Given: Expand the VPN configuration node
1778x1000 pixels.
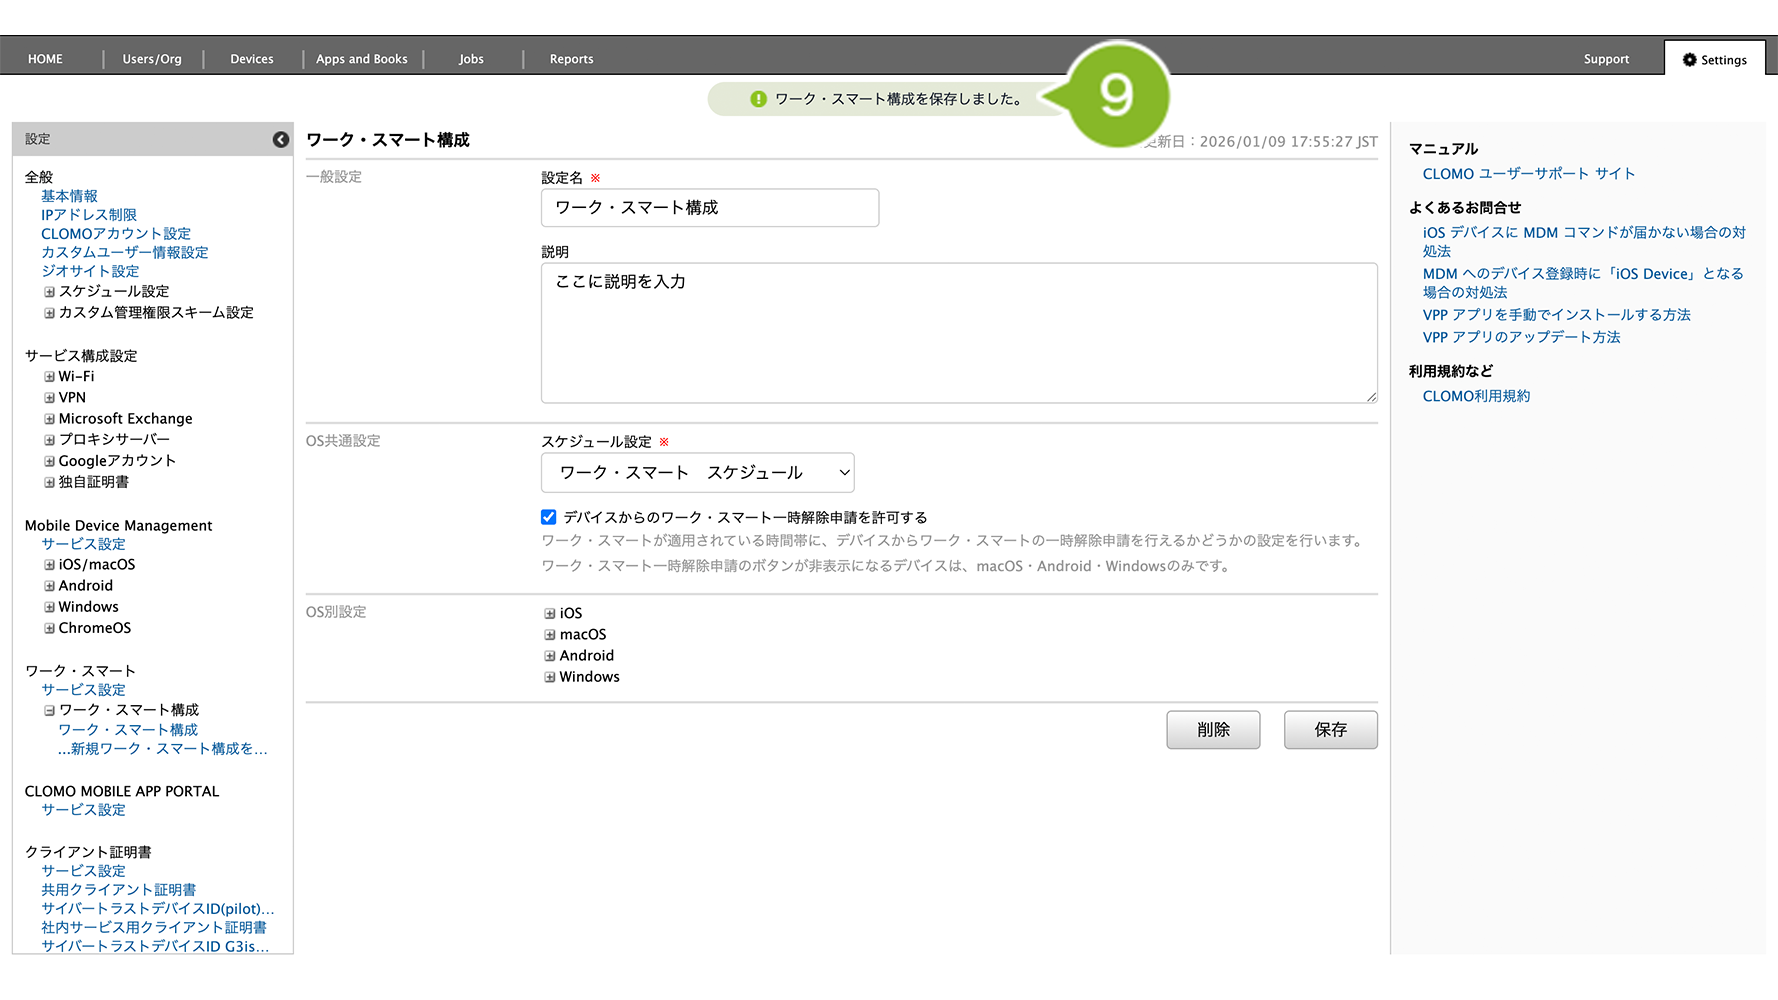Looking at the screenshot, I should [49, 398].
